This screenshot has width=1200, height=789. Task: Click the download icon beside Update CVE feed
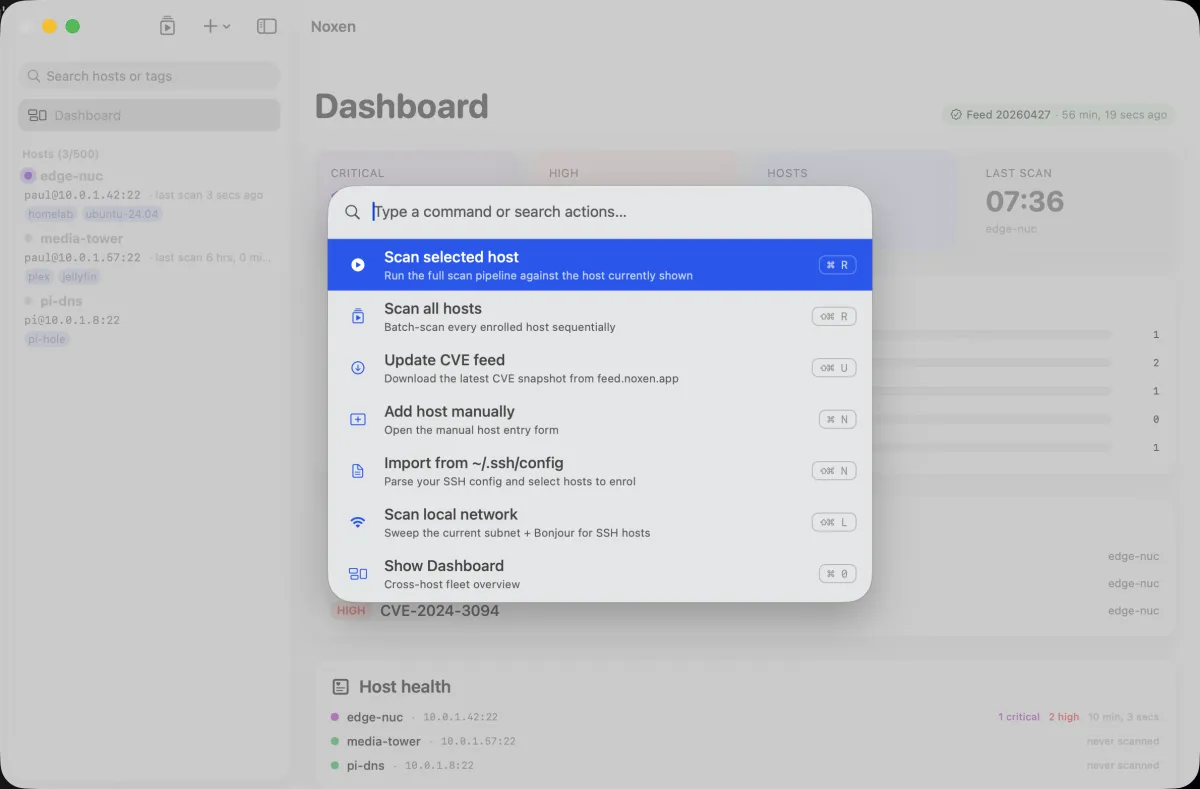click(x=357, y=367)
